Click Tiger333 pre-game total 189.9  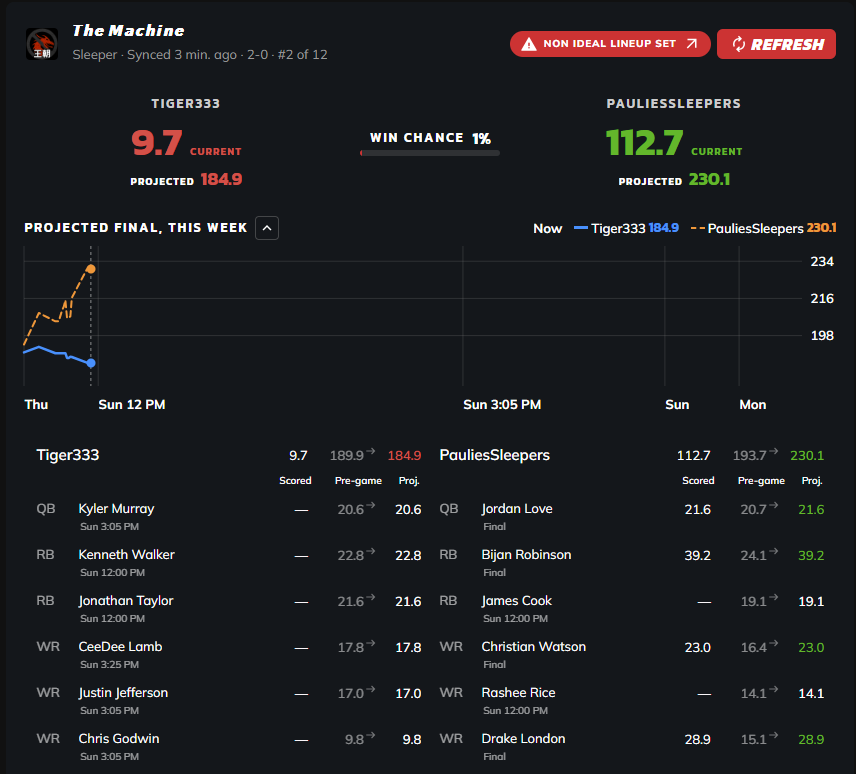click(x=347, y=455)
